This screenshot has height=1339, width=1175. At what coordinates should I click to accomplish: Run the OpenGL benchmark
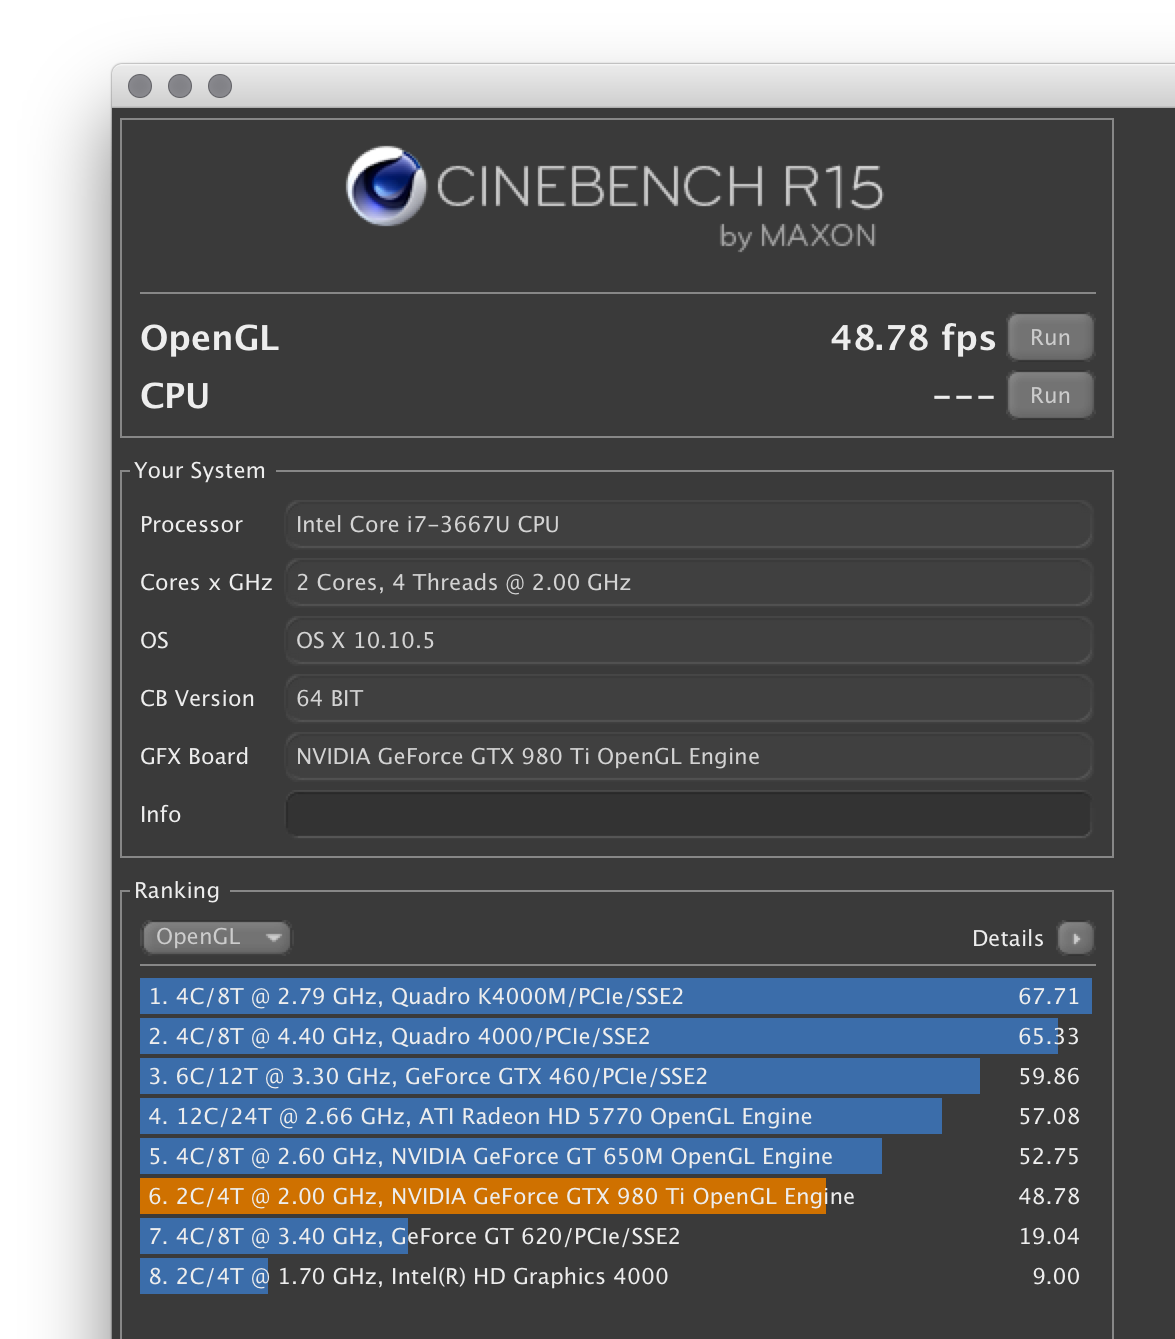[x=1050, y=337]
